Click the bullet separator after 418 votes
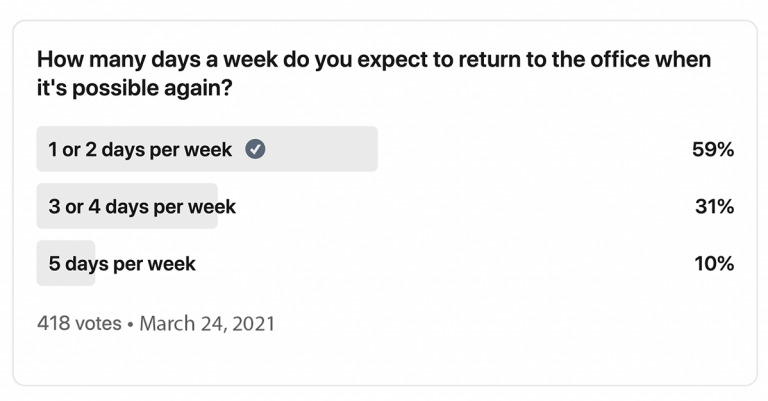Screen dimensions: 768x401 pyautogui.click(x=130, y=324)
